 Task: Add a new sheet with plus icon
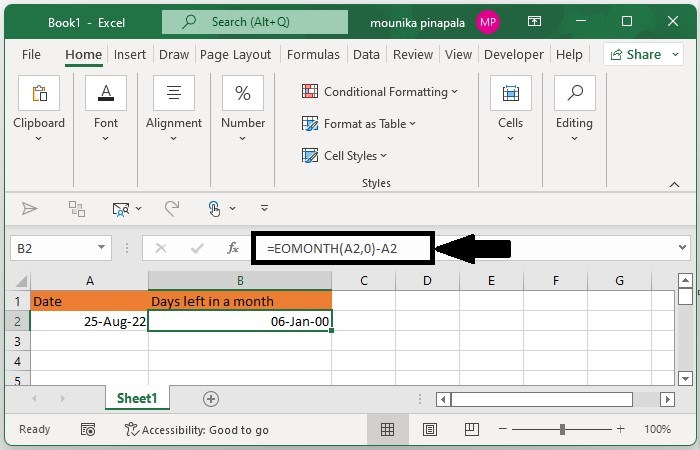point(211,399)
